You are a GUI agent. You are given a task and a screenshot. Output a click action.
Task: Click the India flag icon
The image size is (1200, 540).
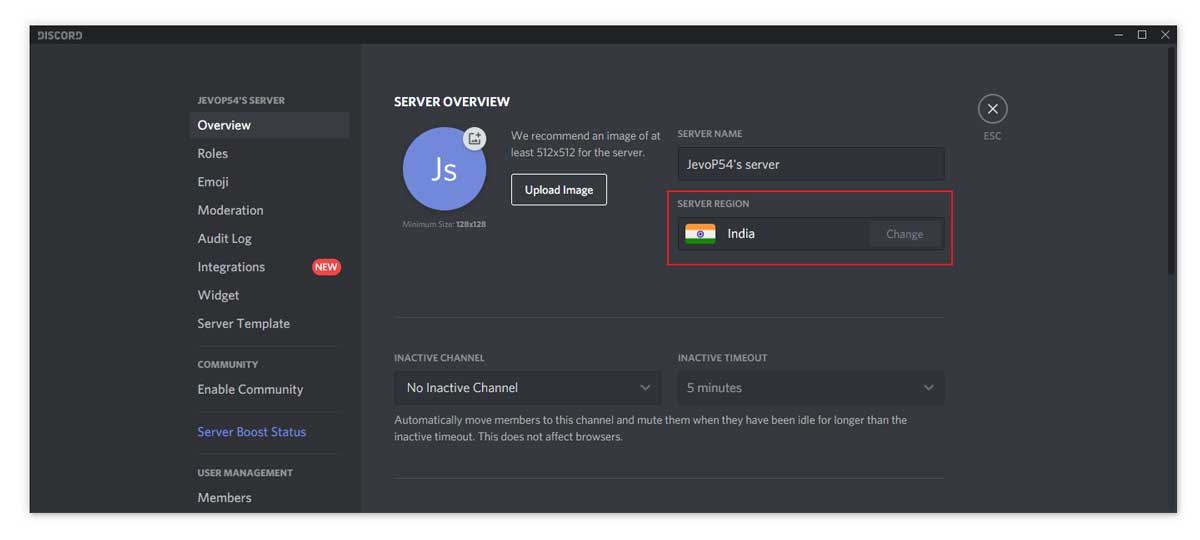(x=700, y=234)
